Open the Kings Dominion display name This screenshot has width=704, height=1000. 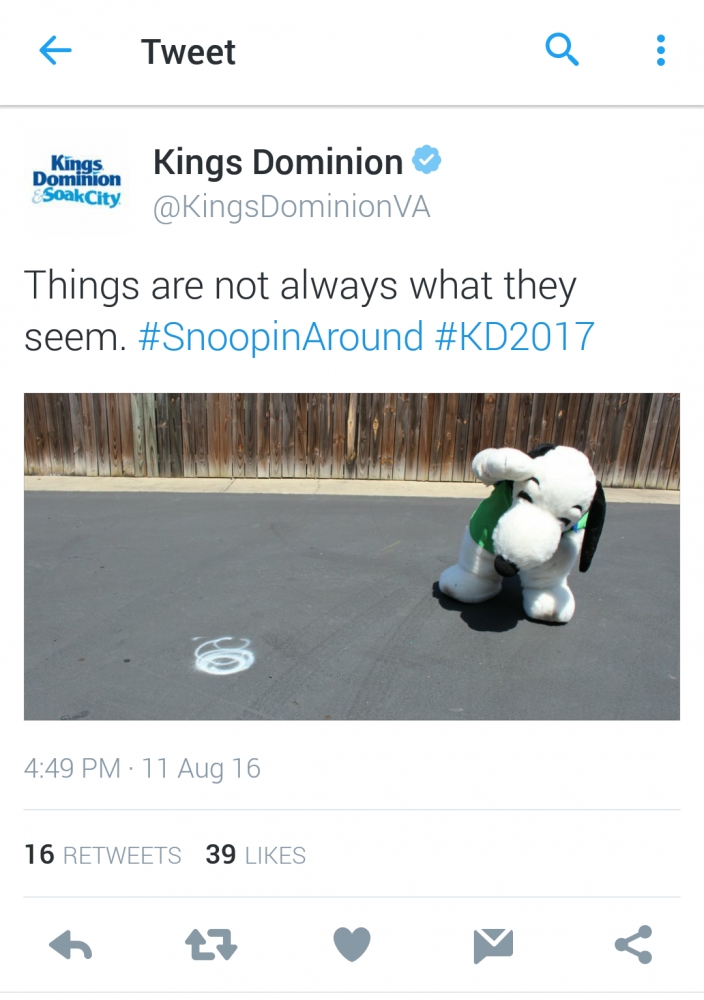[278, 162]
